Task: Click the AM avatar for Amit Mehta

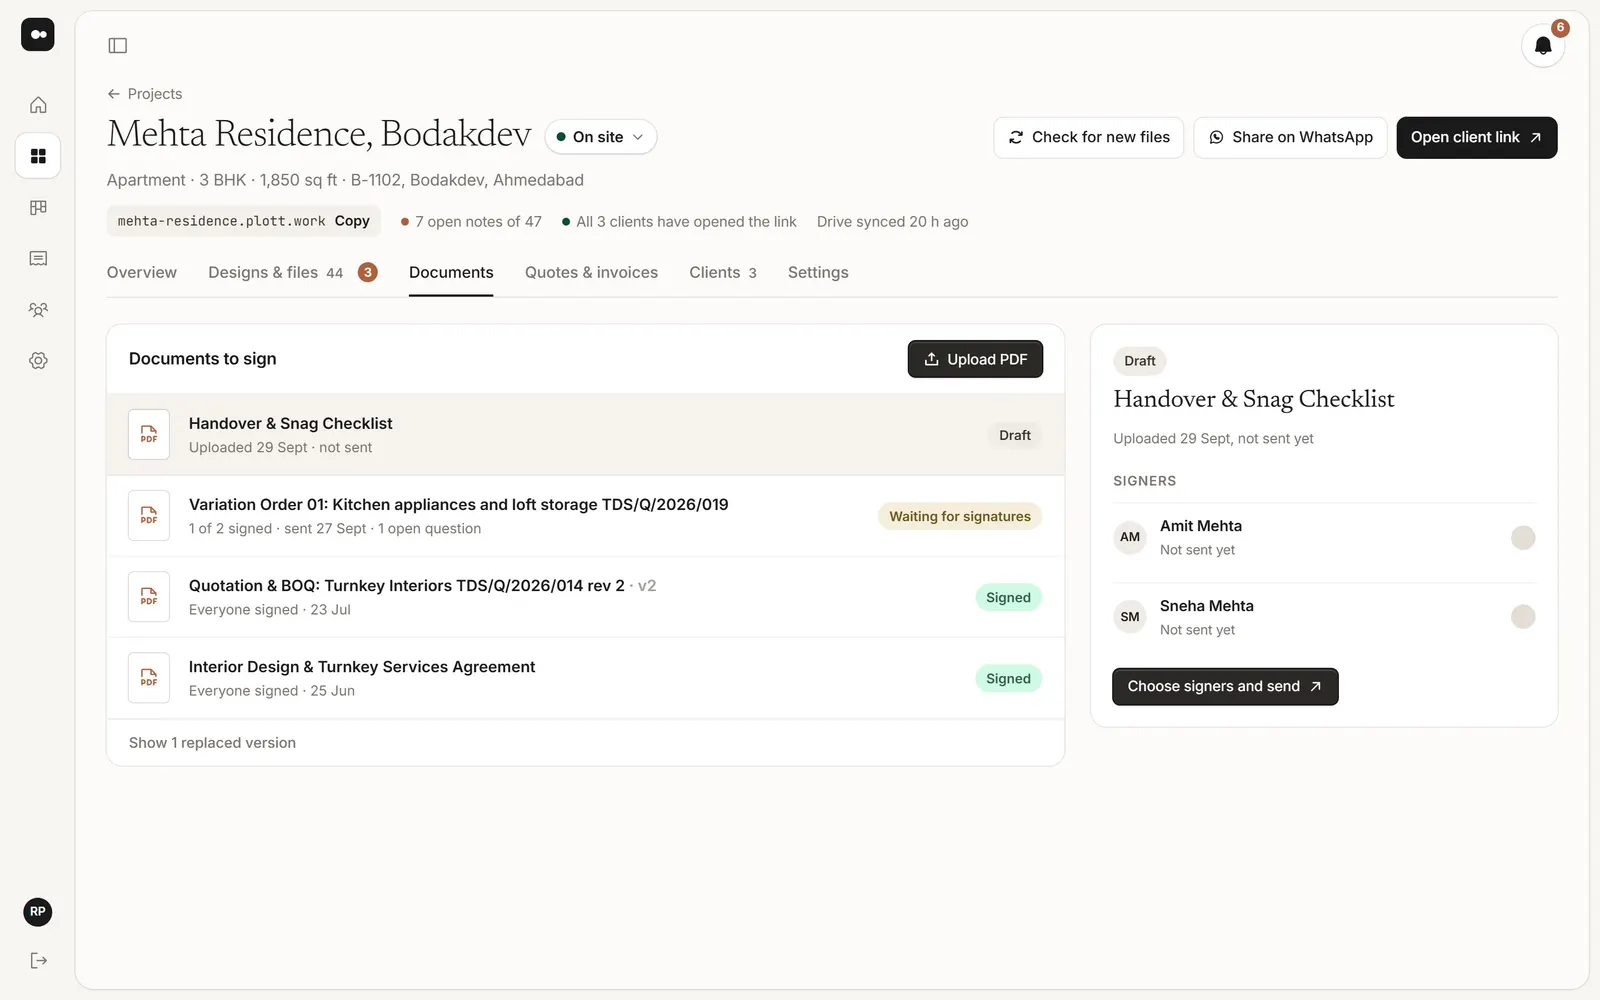Action: (1130, 537)
